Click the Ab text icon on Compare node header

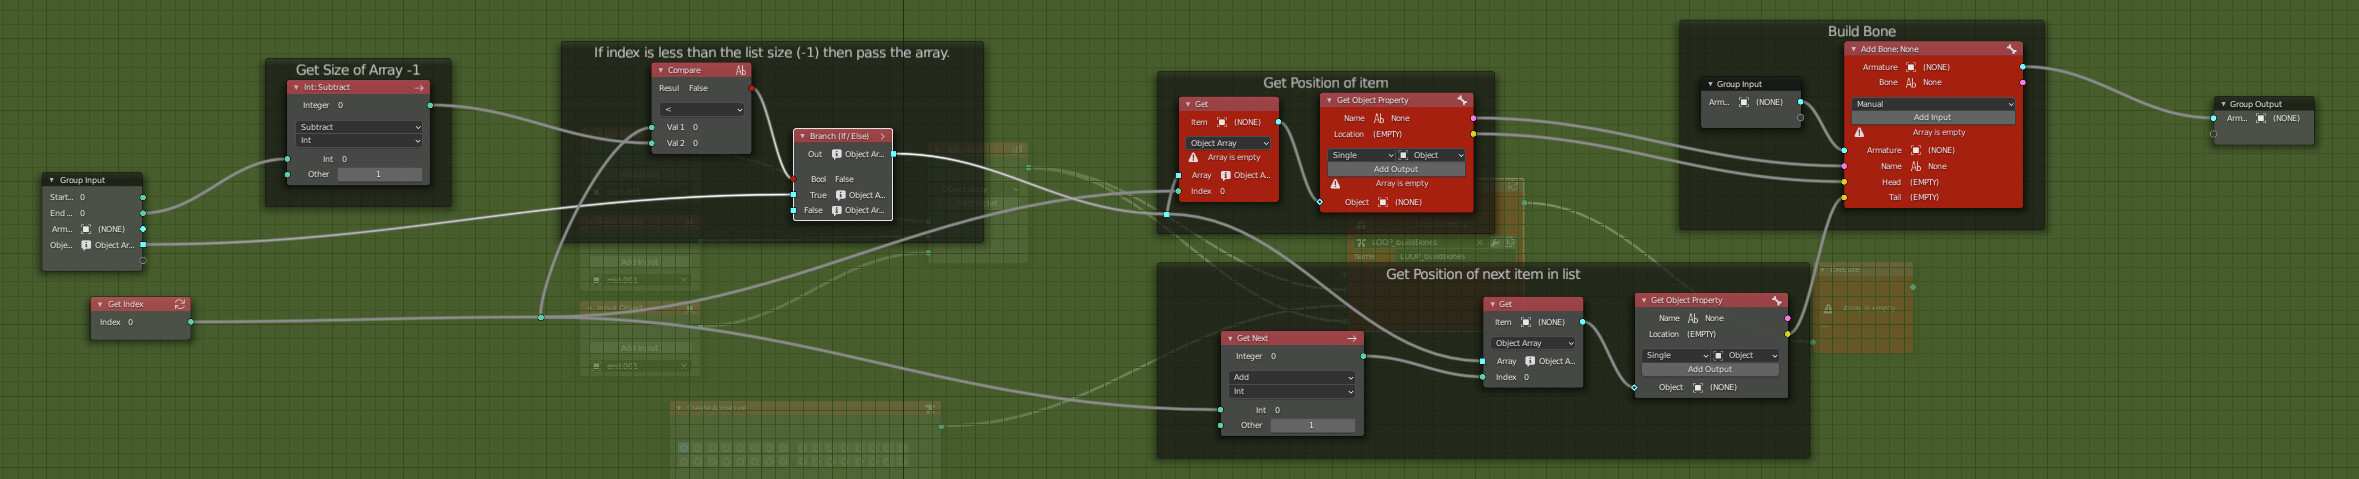tap(741, 71)
